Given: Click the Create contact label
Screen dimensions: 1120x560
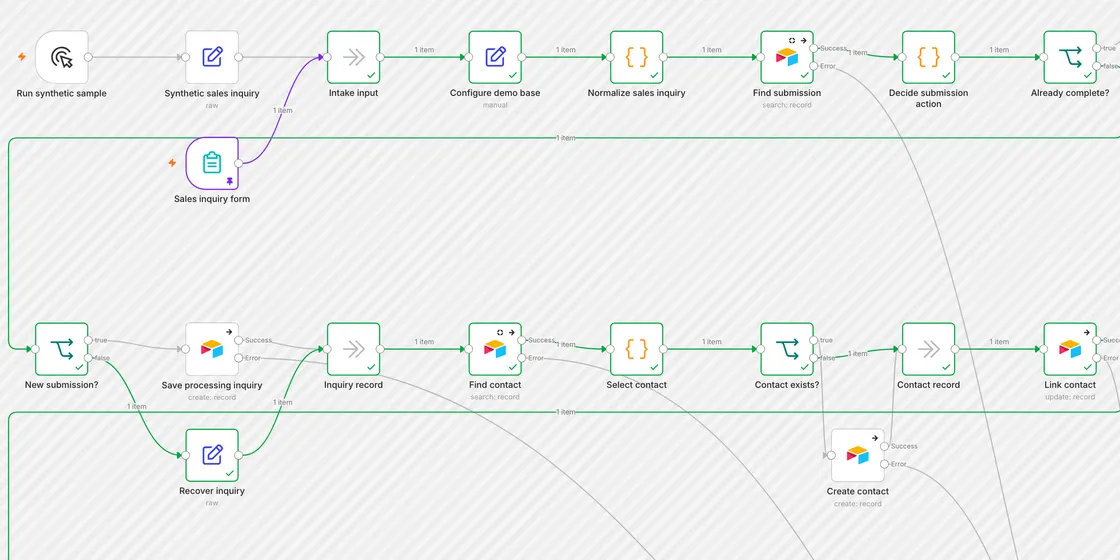Looking at the screenshot, I should click(x=858, y=491).
